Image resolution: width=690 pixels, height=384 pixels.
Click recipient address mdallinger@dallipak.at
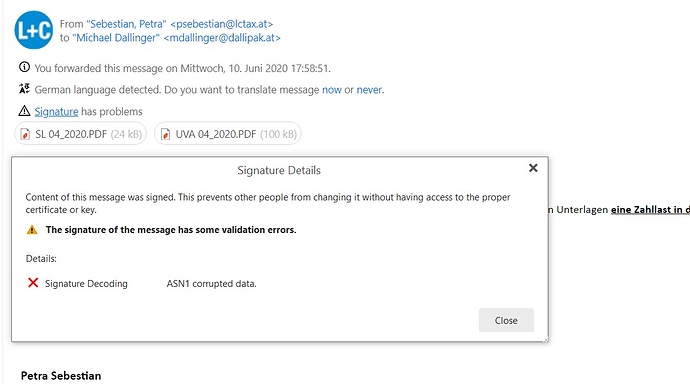[222, 38]
